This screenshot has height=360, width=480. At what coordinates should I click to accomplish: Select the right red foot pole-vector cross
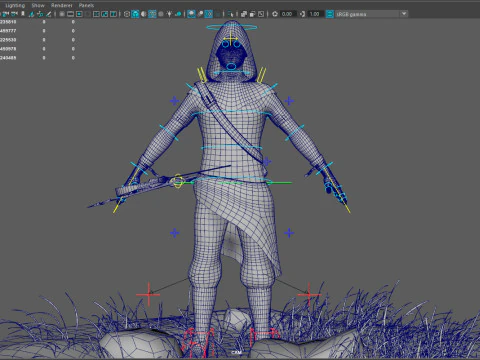click(x=309, y=295)
